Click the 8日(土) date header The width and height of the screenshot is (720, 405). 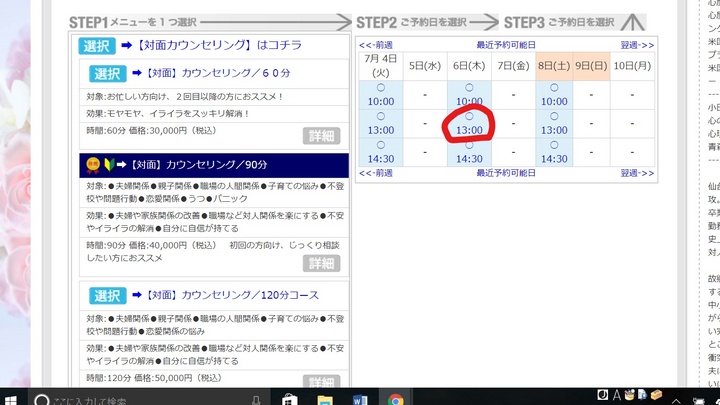554,66
